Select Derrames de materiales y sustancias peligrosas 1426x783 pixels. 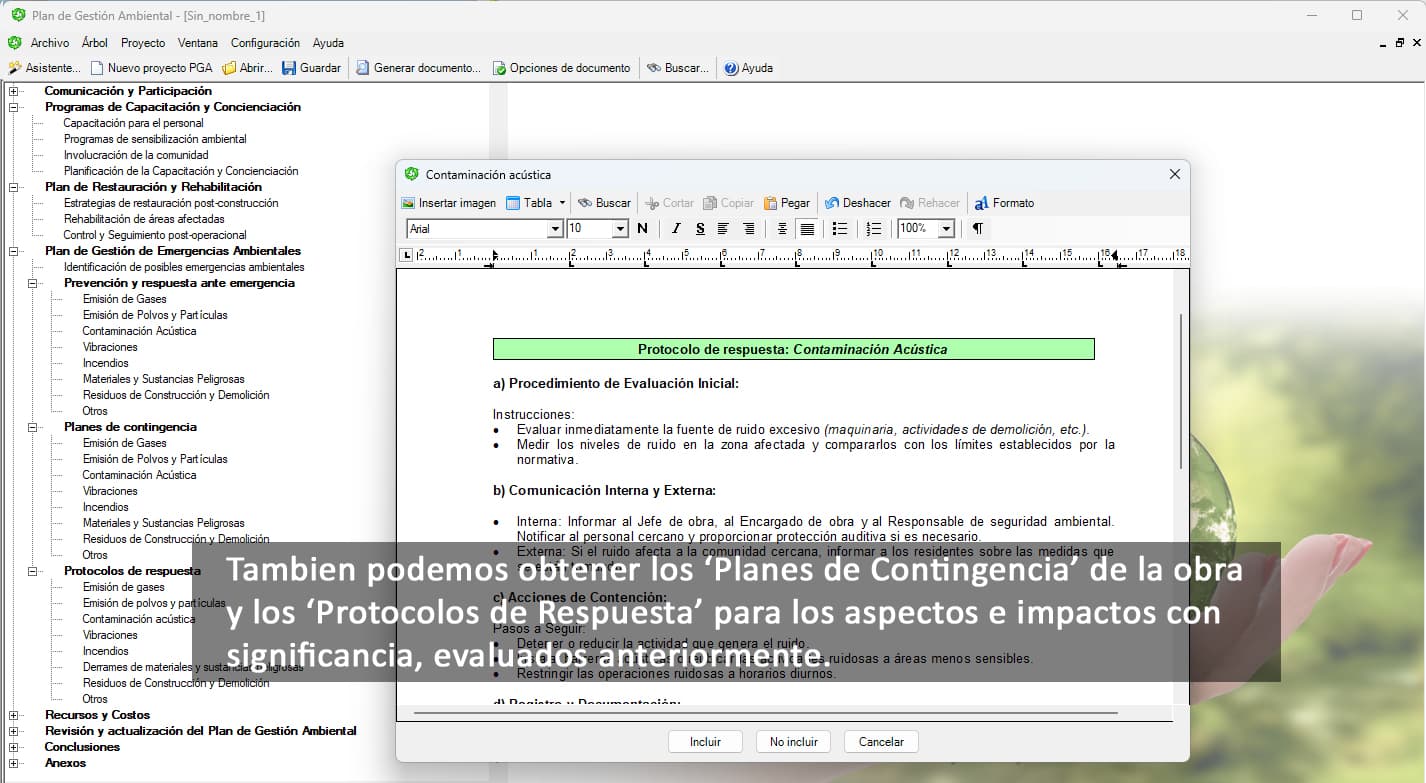click(193, 667)
